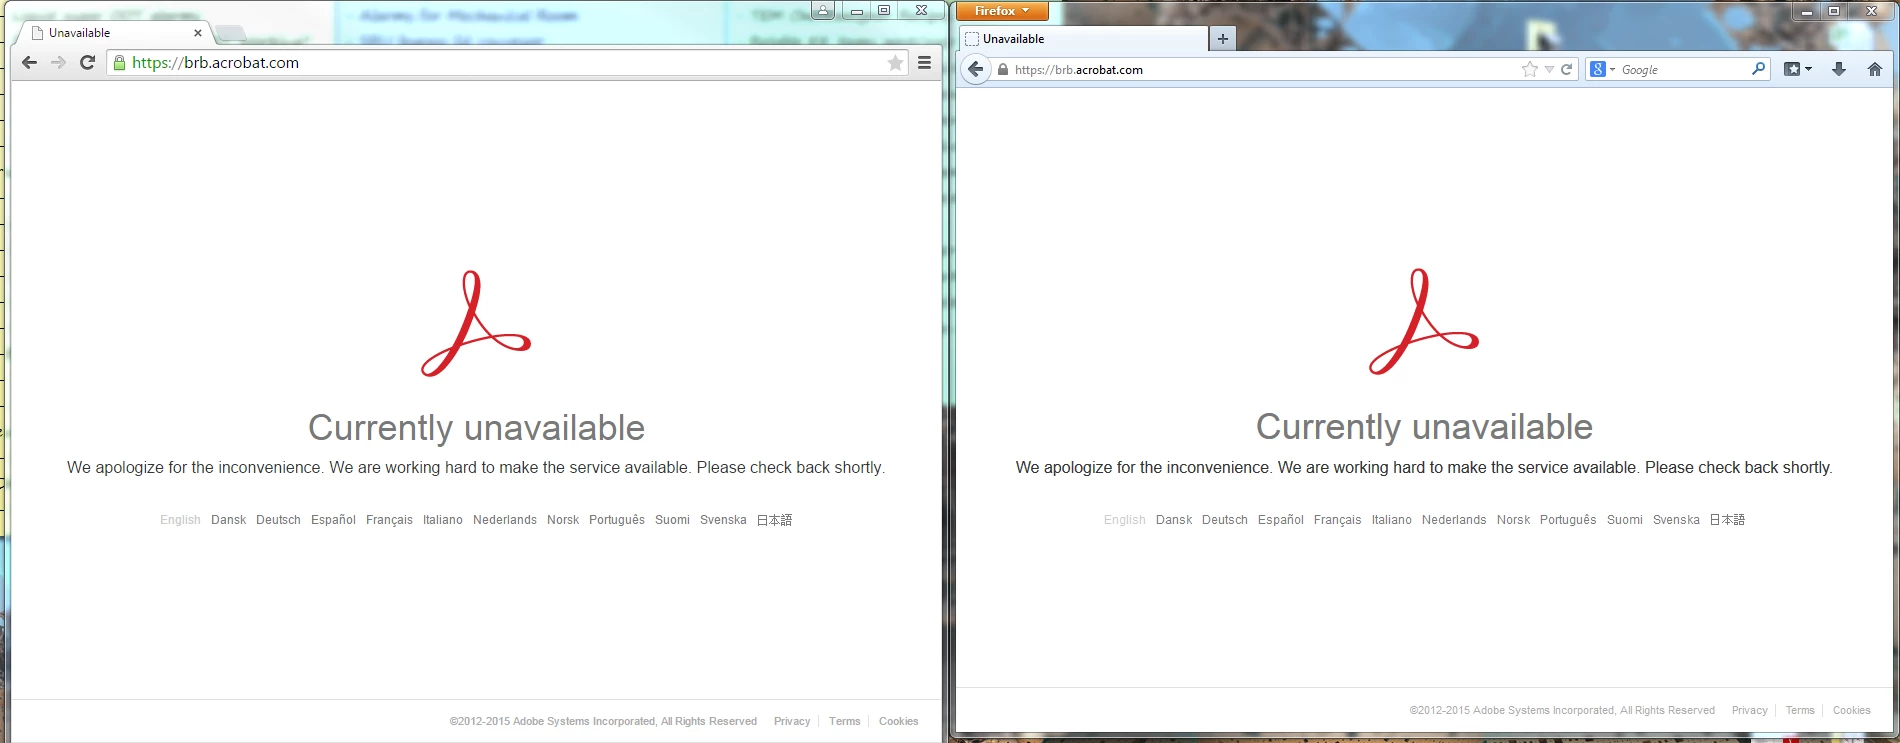Pick Italiano in the Chrome page
The width and height of the screenshot is (1900, 743).
click(443, 520)
